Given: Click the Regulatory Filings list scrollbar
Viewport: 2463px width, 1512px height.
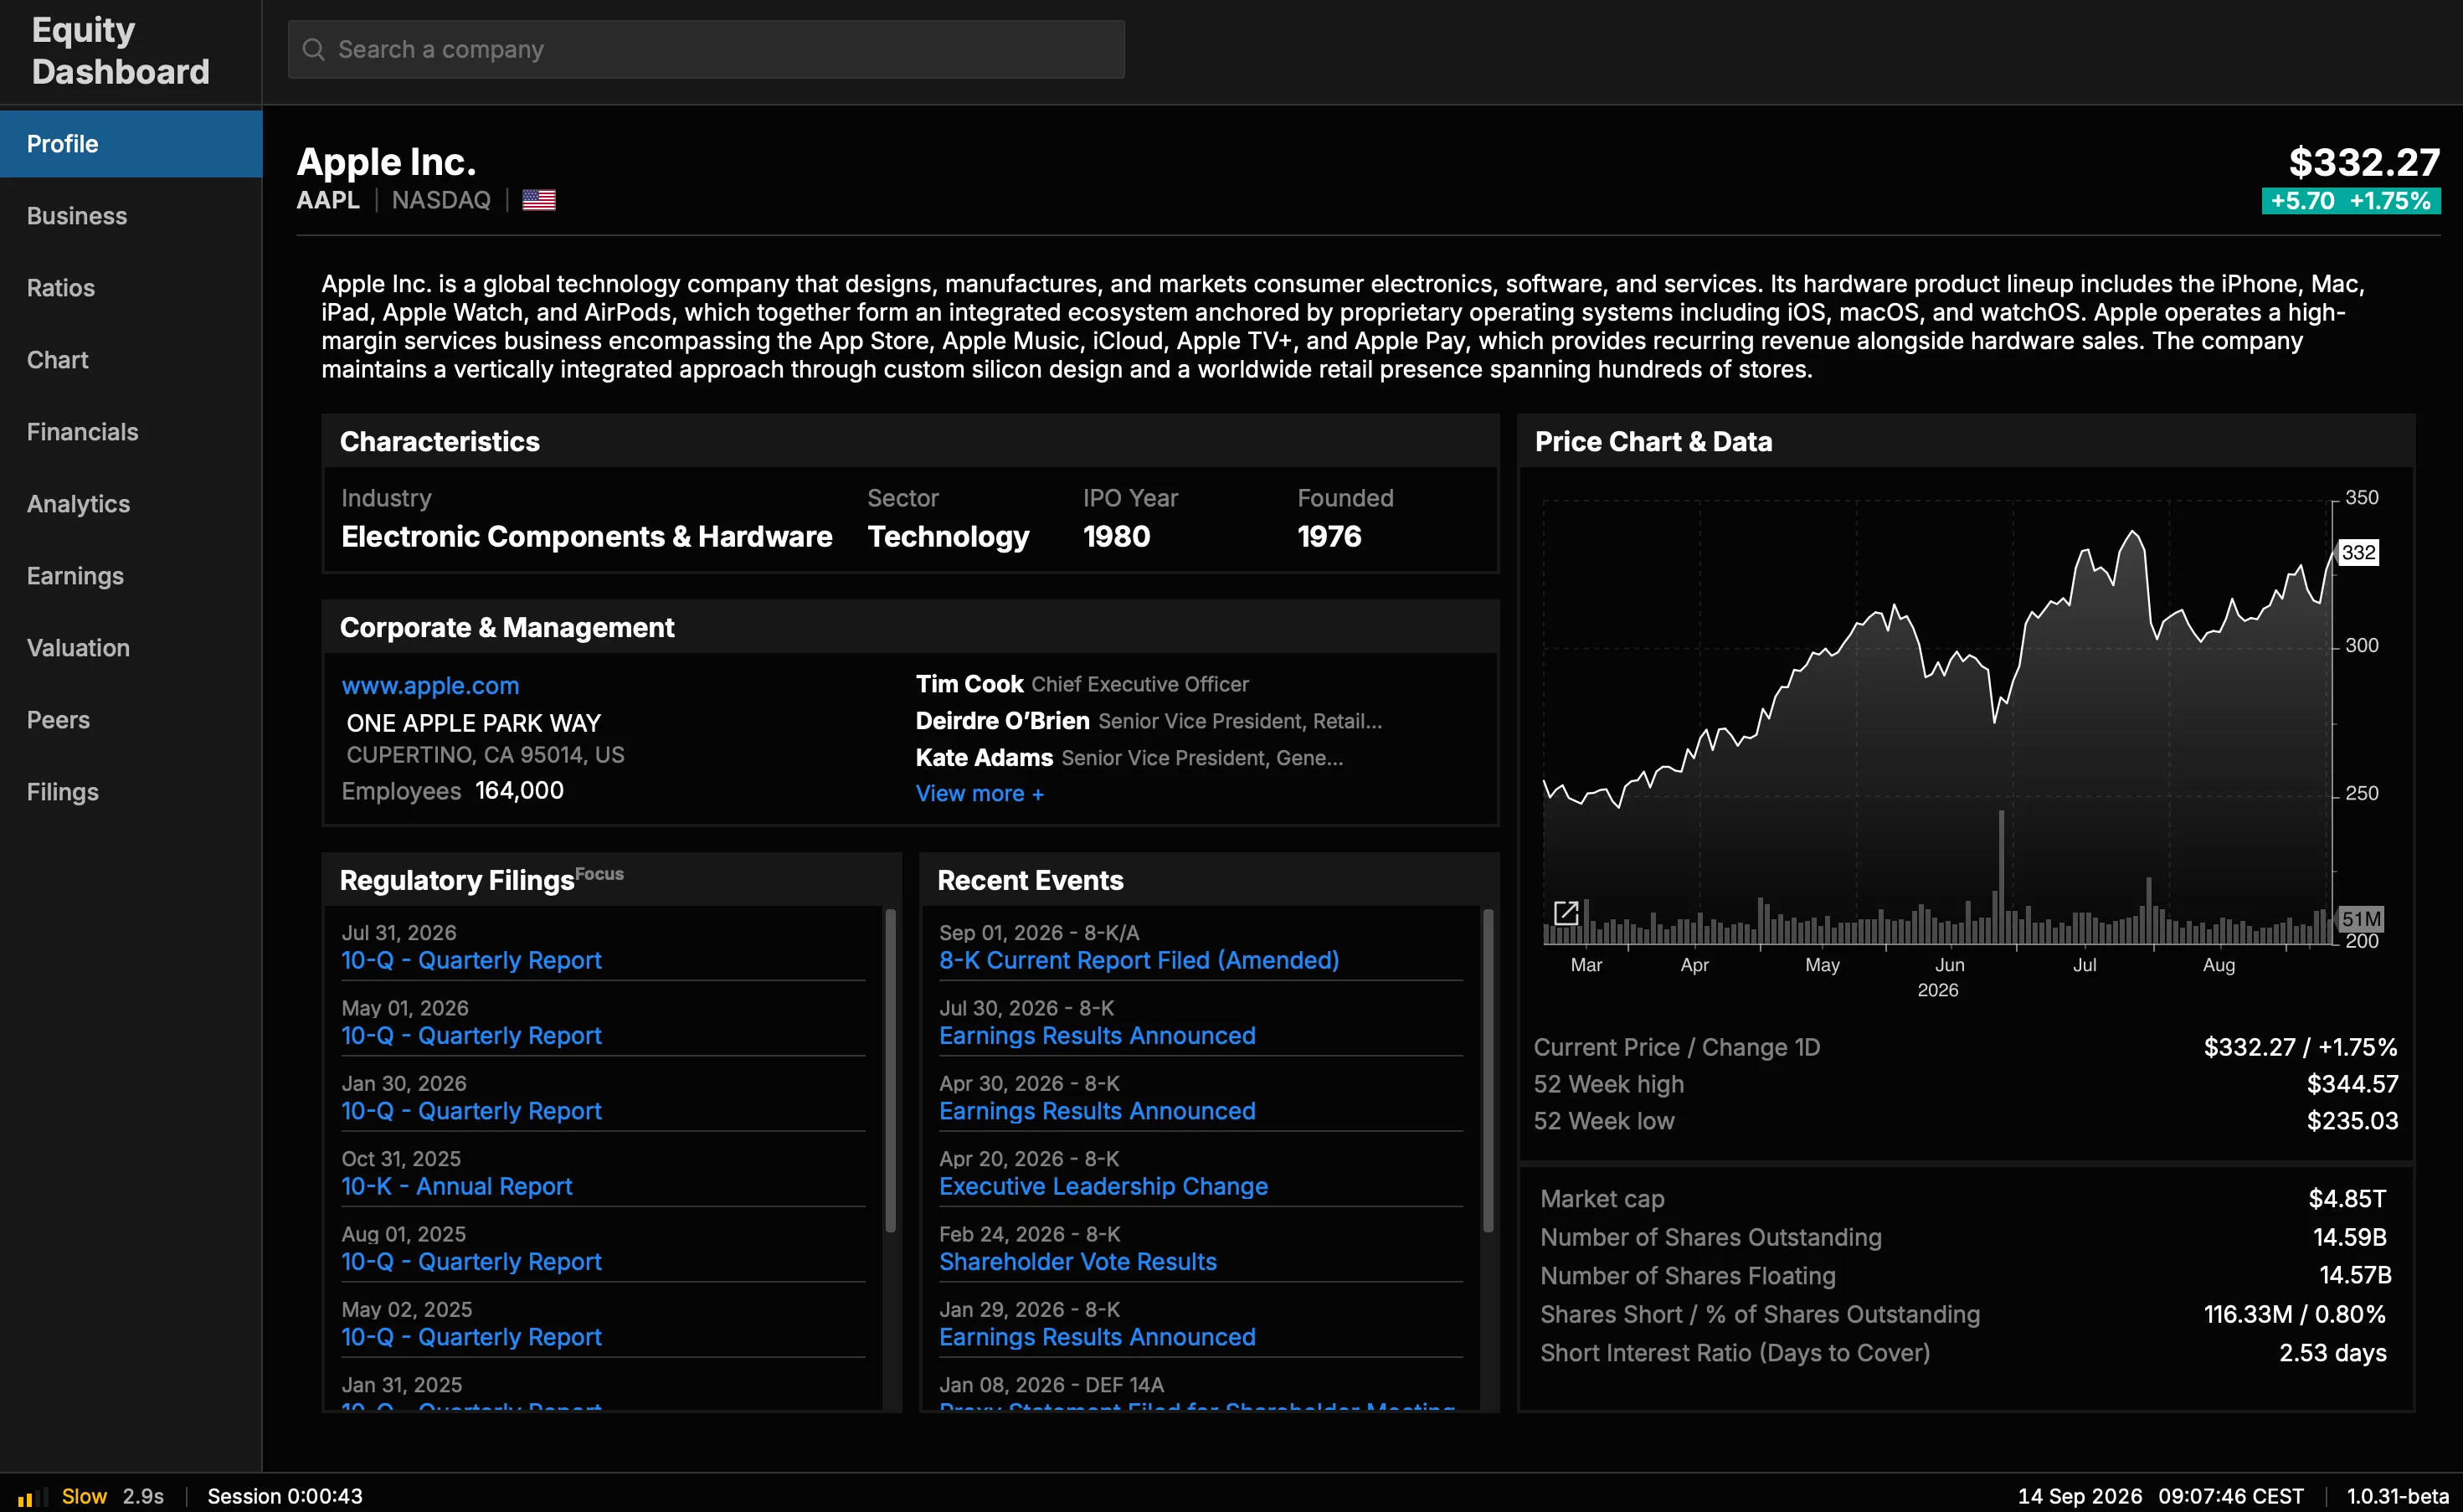Looking at the screenshot, I should click(890, 1069).
